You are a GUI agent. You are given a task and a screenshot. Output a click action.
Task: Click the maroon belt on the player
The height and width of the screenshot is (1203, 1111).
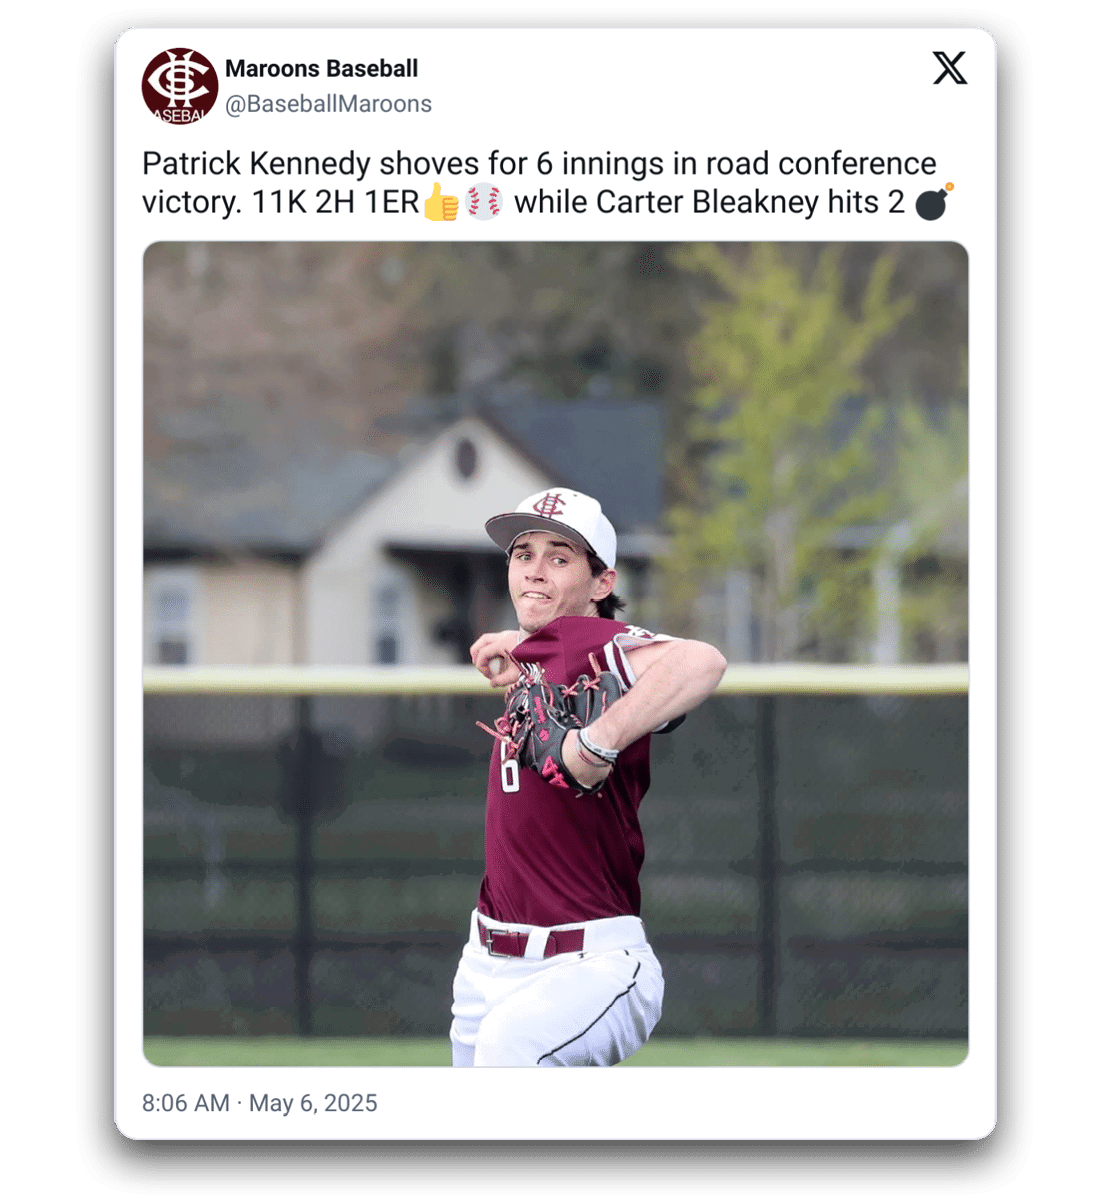click(x=530, y=940)
